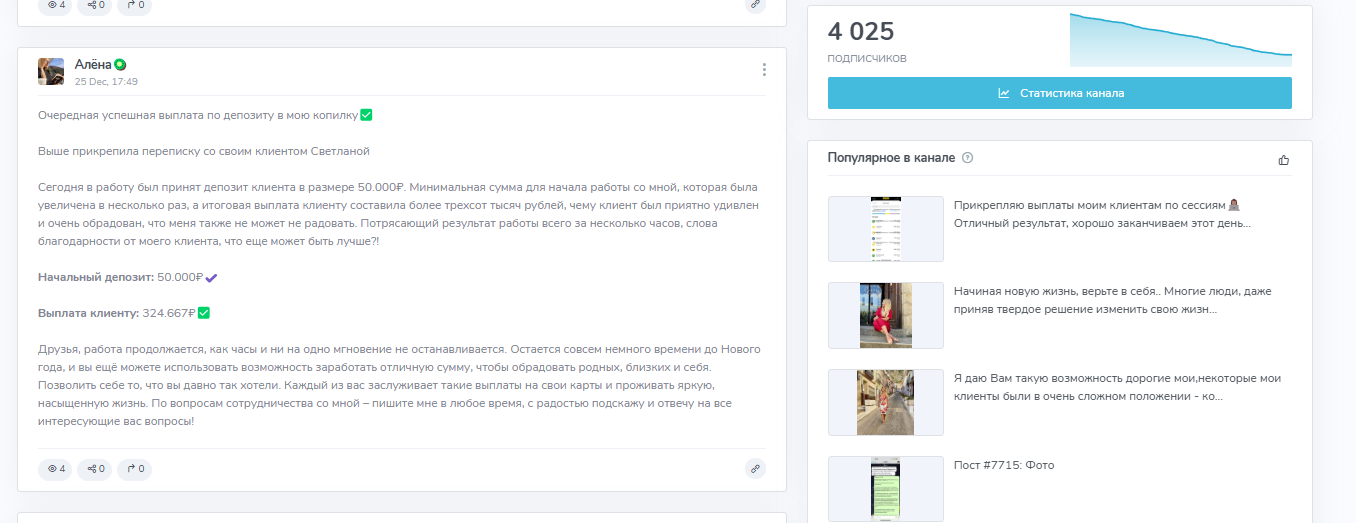Screen dimensions: 1356x523
Task: Click the forwards counter on Алёна's post
Action: (135, 468)
